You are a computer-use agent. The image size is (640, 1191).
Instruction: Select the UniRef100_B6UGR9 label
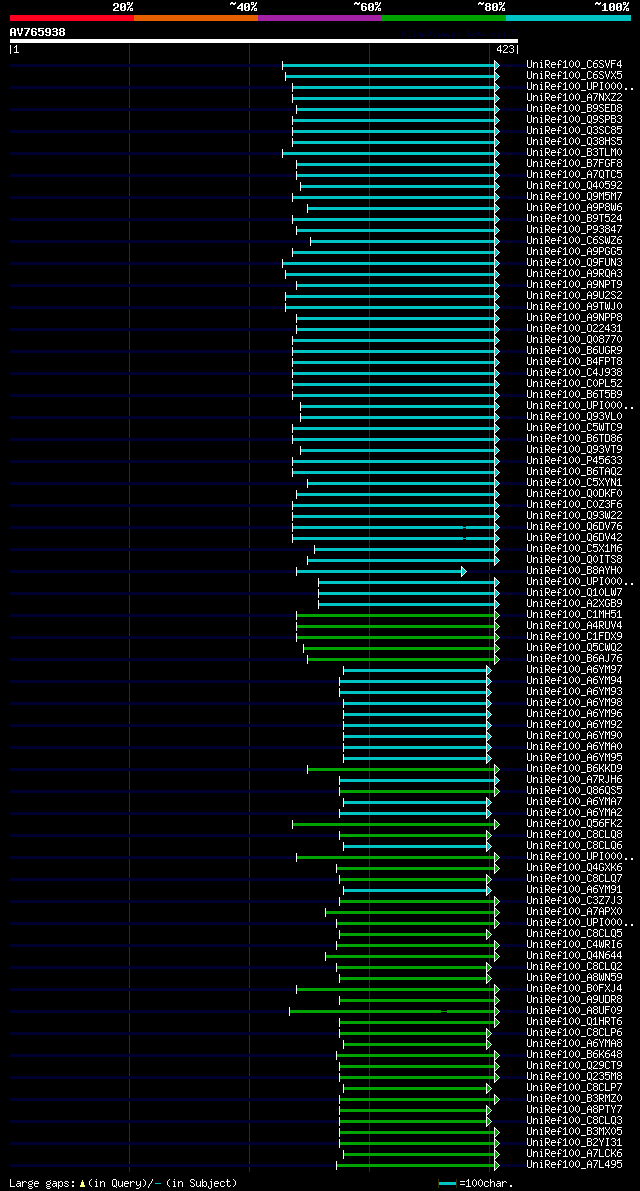(574, 351)
